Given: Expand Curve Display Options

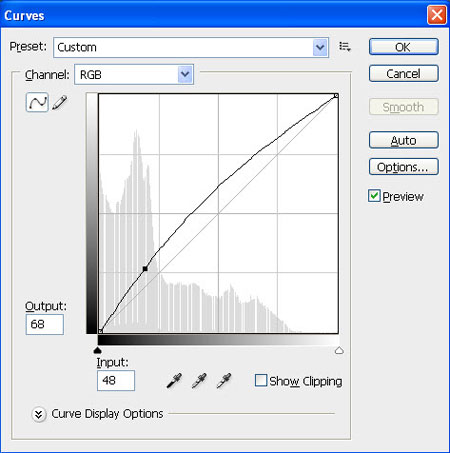Looking at the screenshot, I should [39, 414].
